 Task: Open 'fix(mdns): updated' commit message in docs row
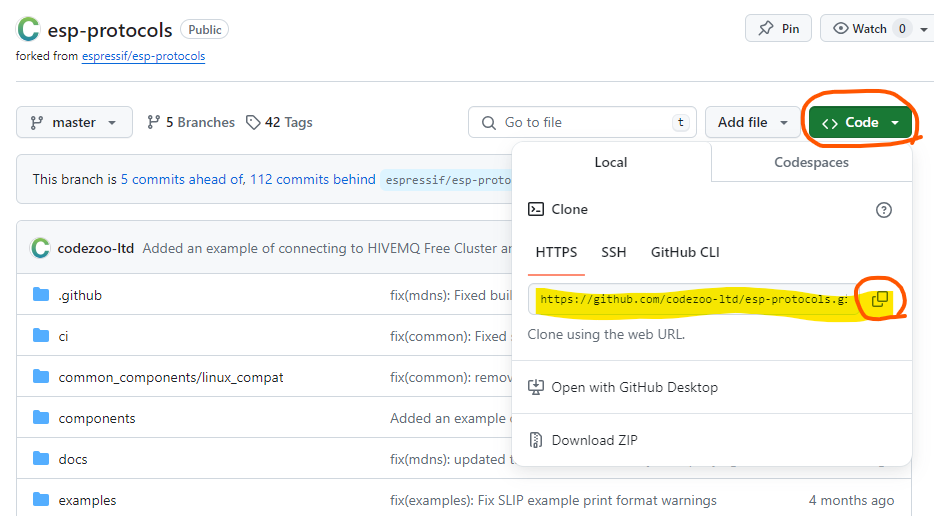[451, 459]
